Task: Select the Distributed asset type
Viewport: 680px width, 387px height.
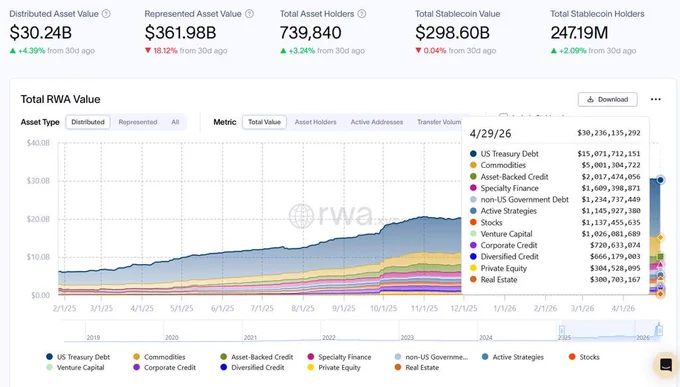Action: [x=88, y=122]
